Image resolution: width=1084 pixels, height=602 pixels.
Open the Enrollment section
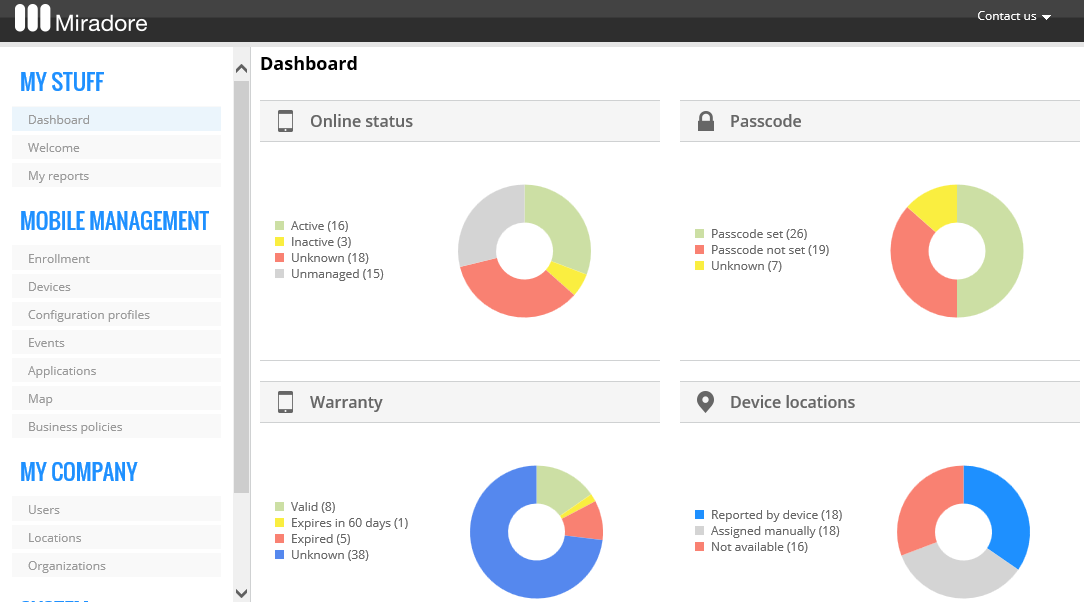(59, 259)
